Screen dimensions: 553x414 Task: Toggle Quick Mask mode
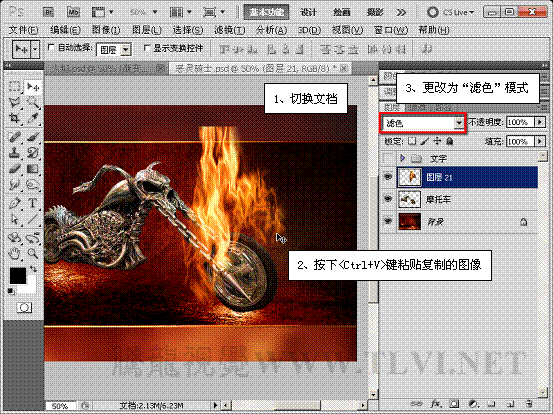point(24,308)
